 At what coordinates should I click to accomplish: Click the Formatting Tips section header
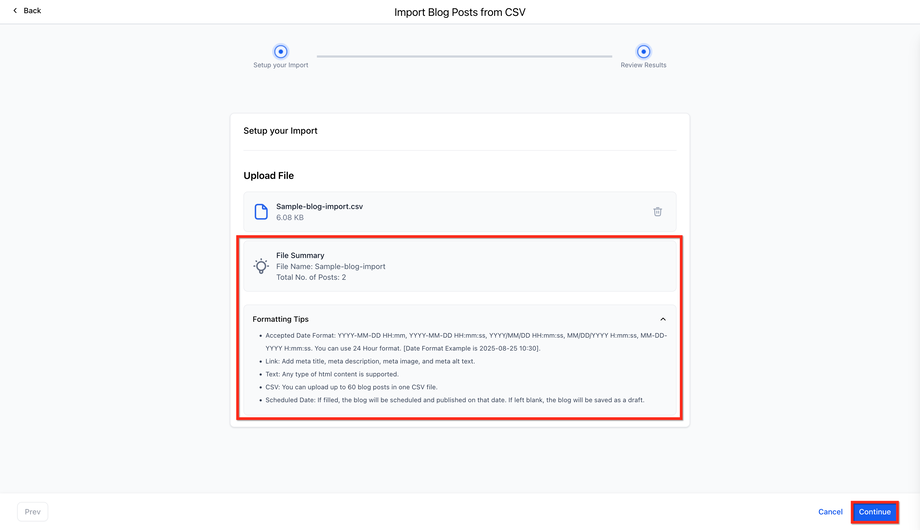(x=281, y=319)
